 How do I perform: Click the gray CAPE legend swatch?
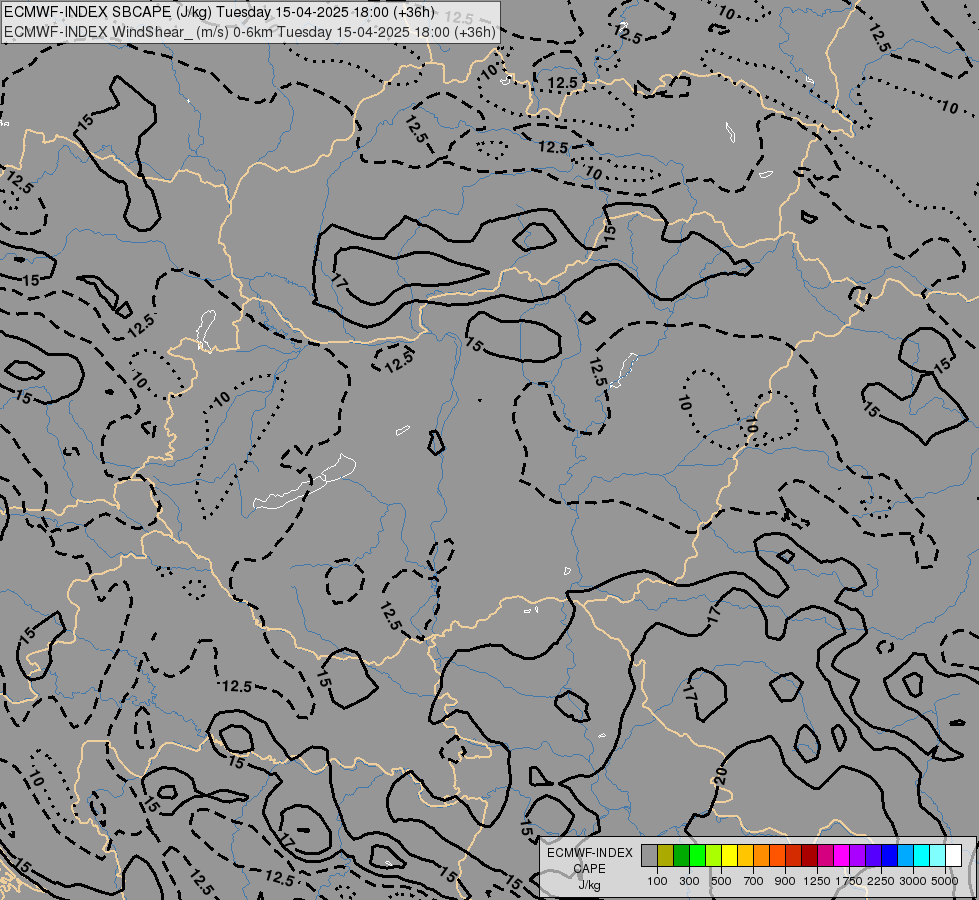click(x=649, y=856)
